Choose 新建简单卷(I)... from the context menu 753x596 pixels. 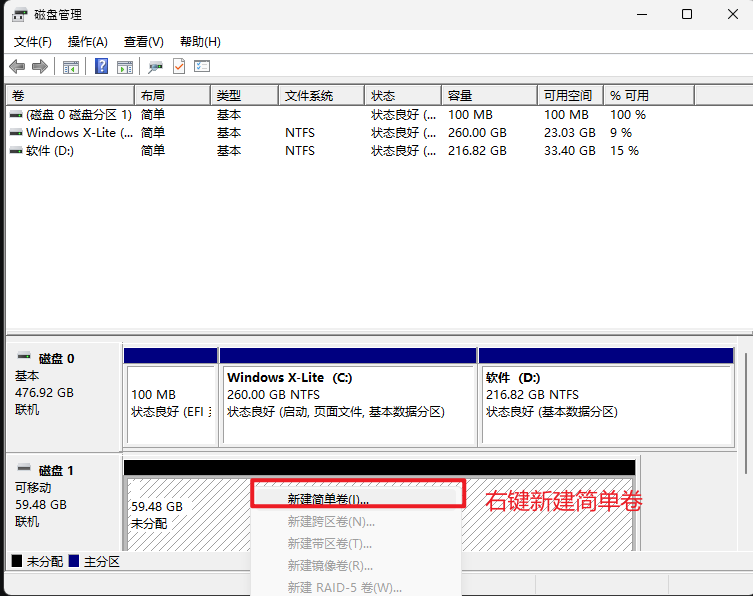356,499
